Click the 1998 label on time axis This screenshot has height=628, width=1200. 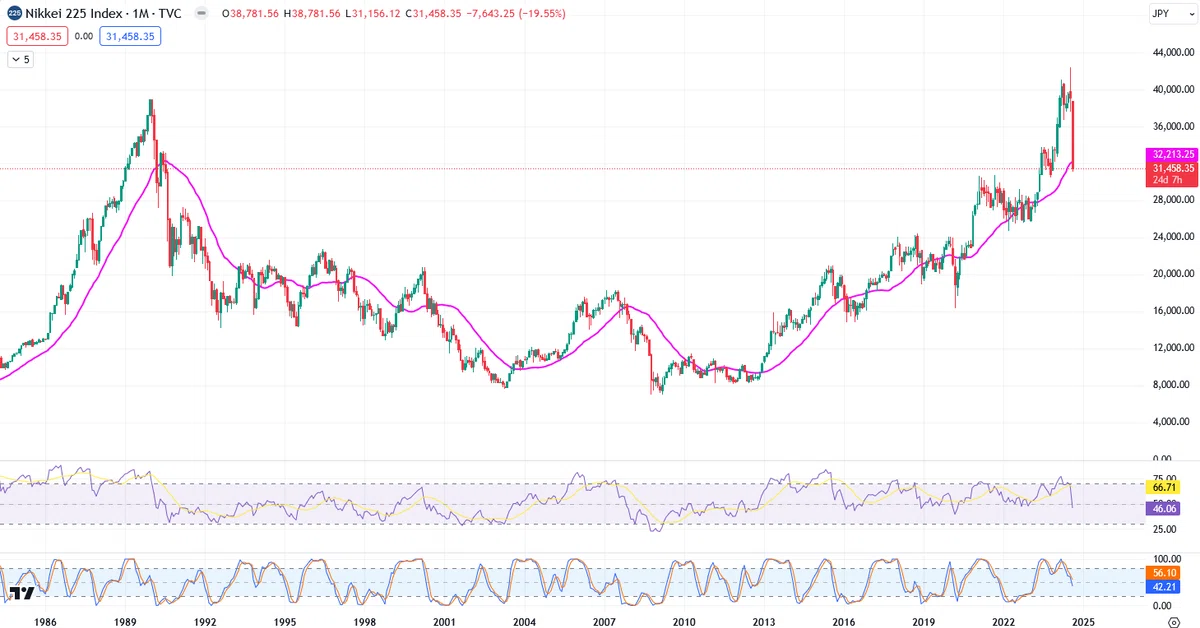click(364, 621)
